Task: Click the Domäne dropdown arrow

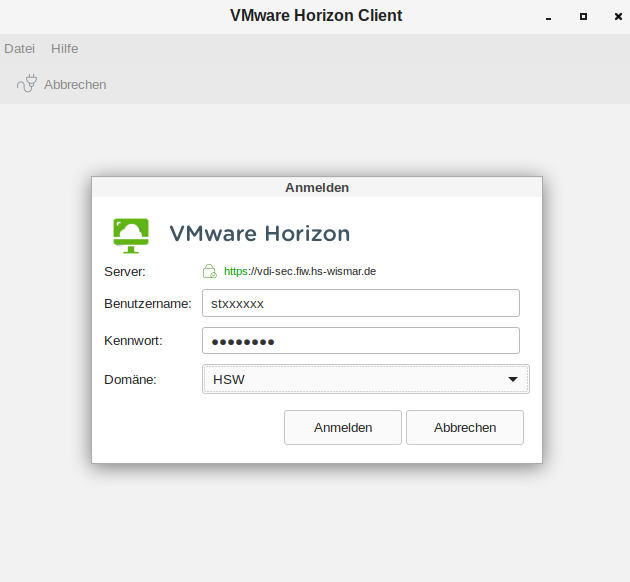Action: tap(513, 379)
